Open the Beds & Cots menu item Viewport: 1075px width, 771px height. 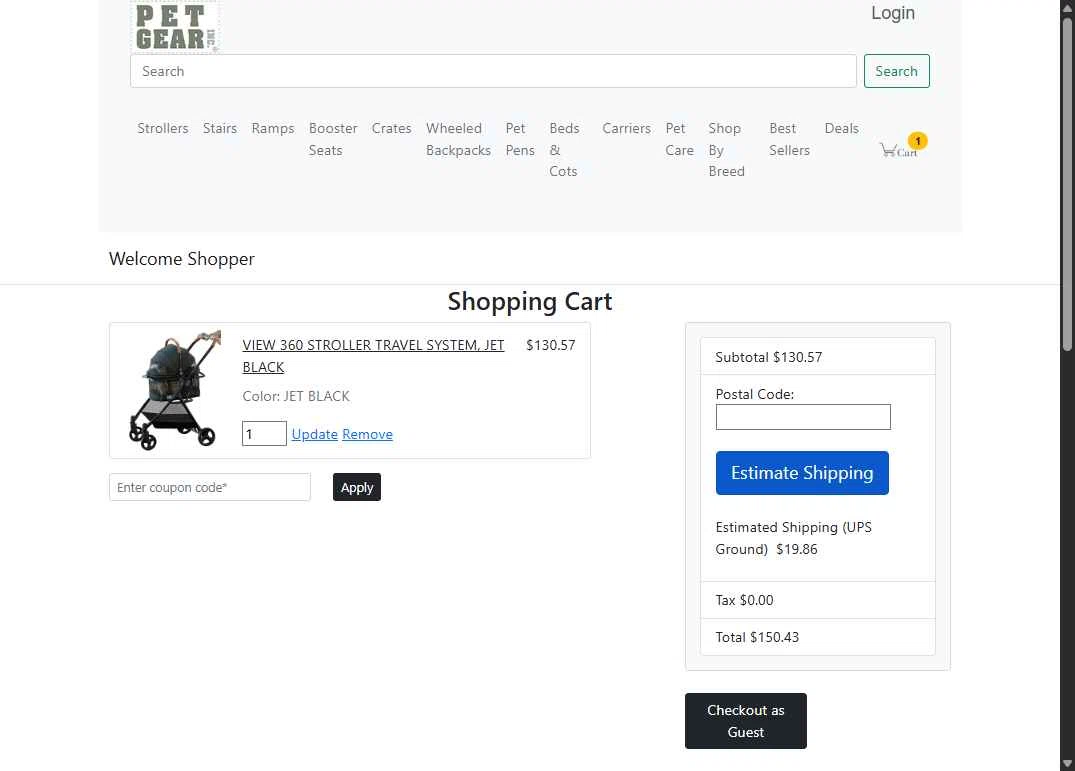click(x=564, y=149)
